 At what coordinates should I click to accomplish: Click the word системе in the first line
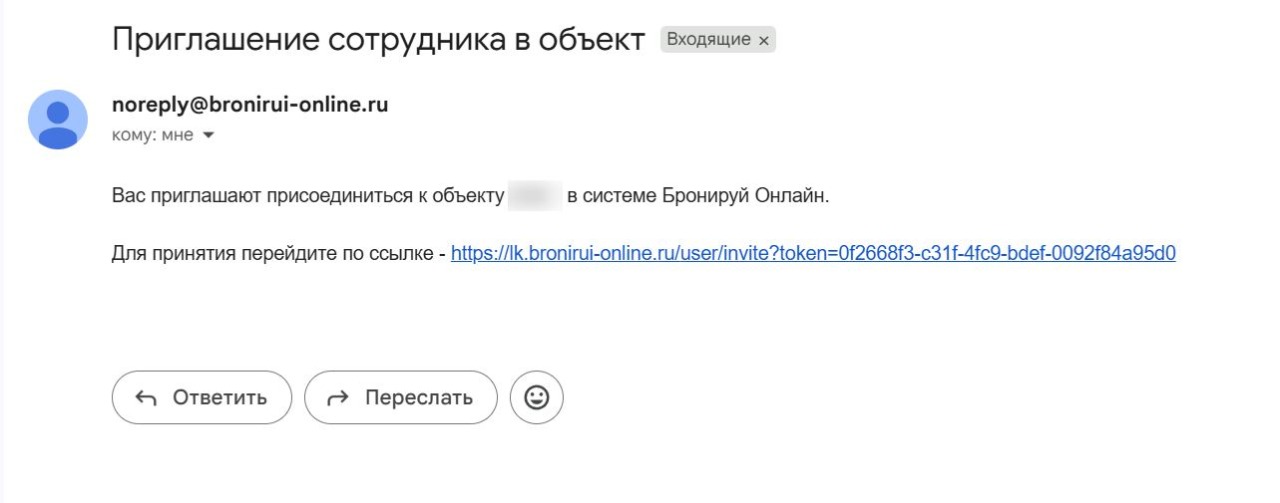pos(620,196)
